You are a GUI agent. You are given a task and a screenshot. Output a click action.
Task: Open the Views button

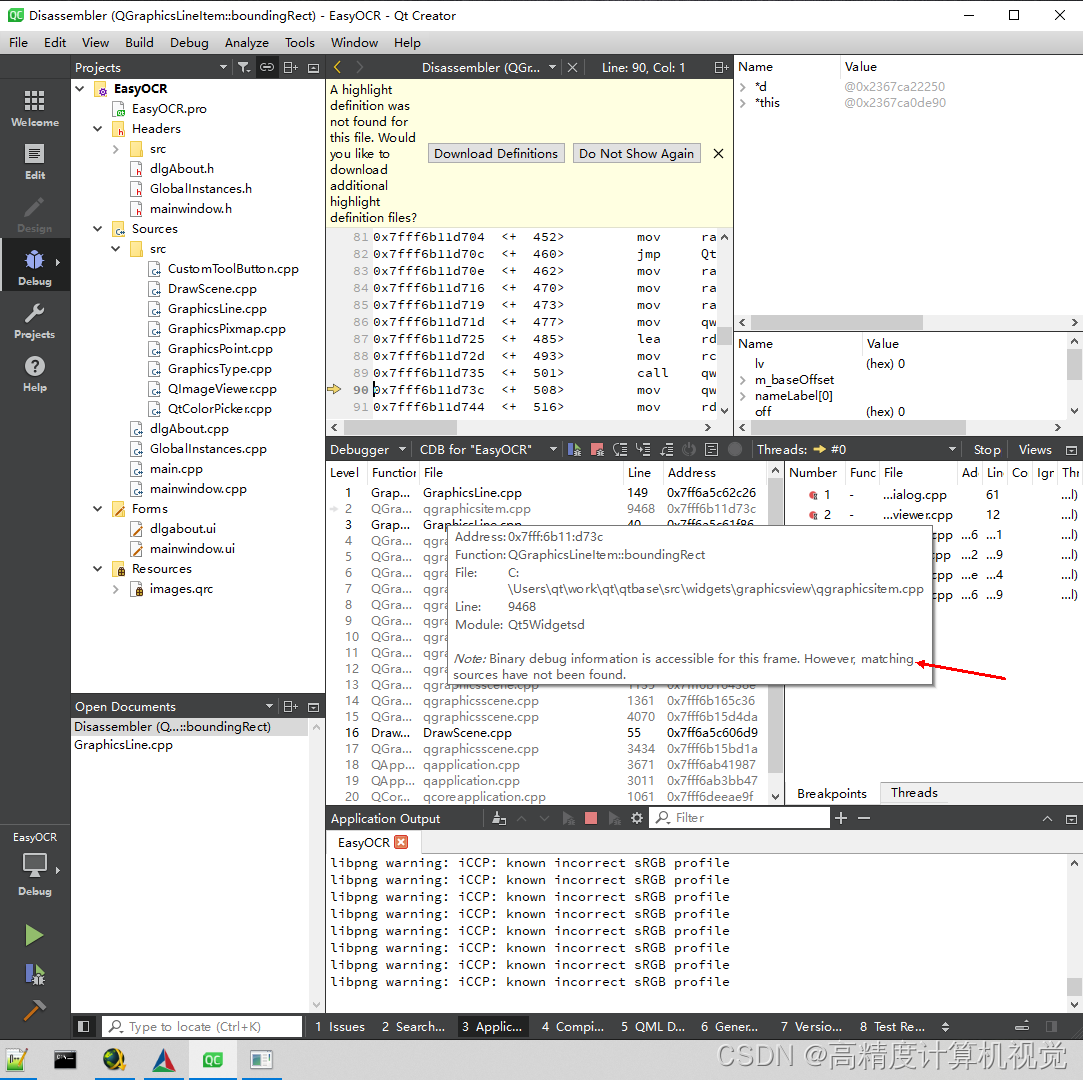click(1035, 450)
